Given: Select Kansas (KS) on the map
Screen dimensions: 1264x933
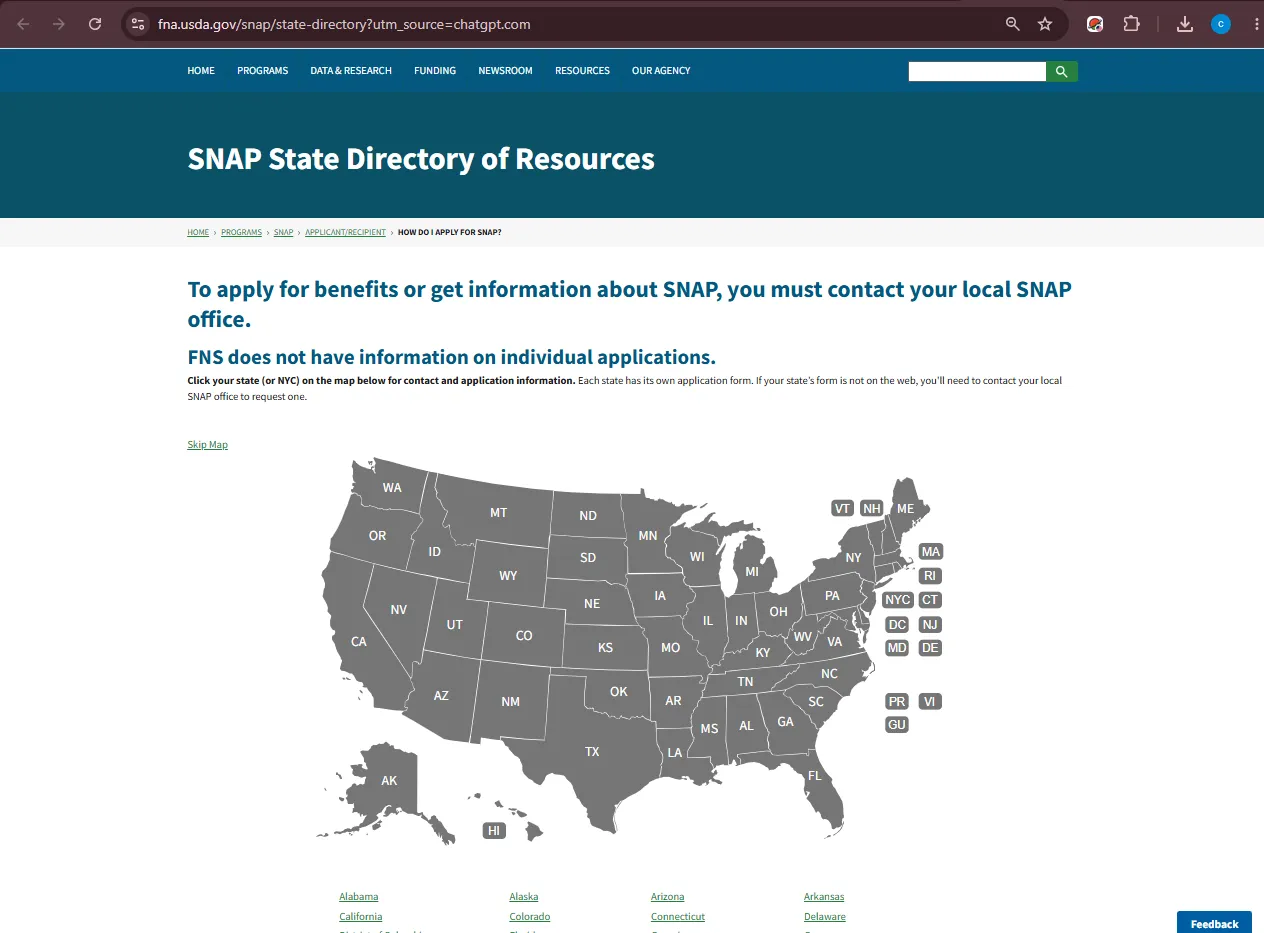Looking at the screenshot, I should click(605, 648).
